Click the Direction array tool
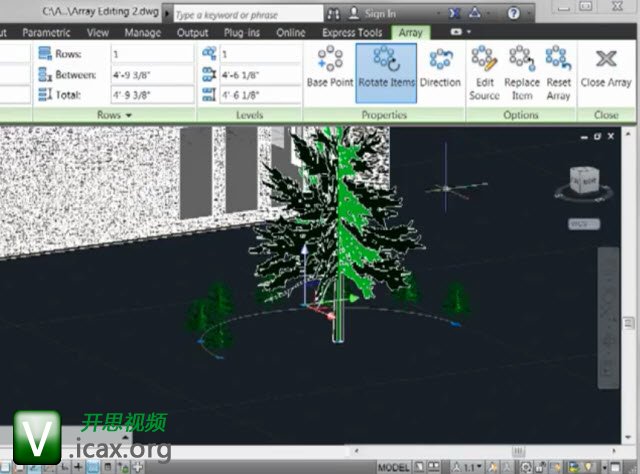Screen dimensions: 640x474 pos(440,67)
